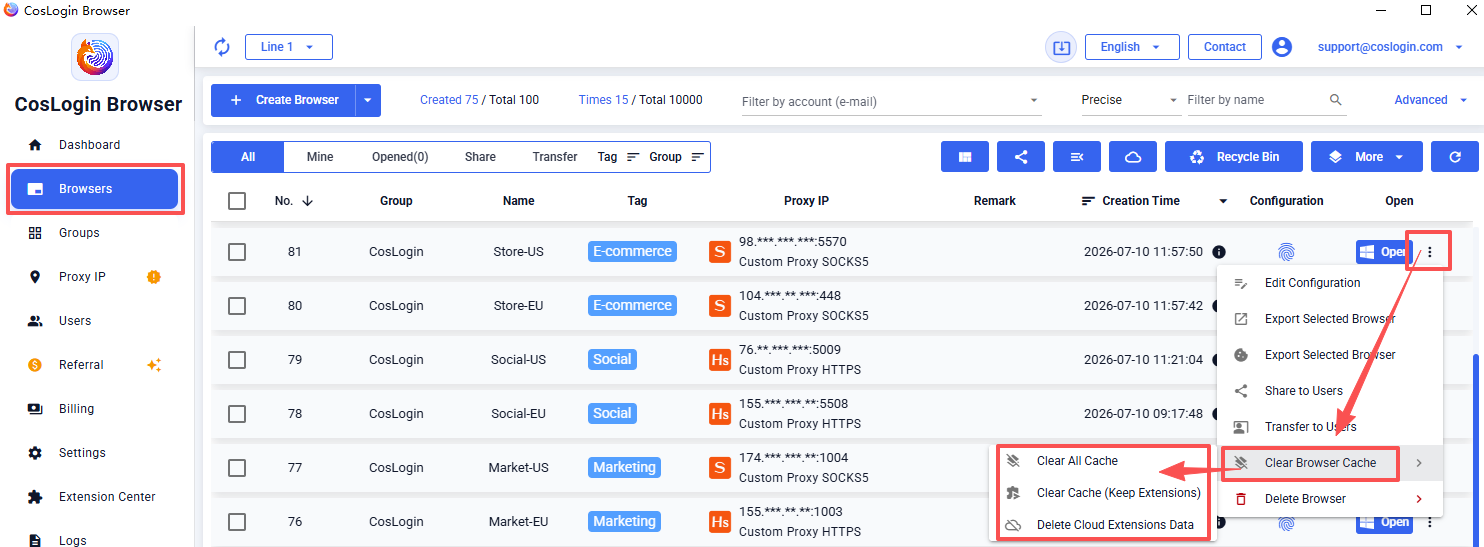The height and width of the screenshot is (547, 1484).
Task: Click the fingerprint icon in Market-EU row
Action: (x=1286, y=522)
